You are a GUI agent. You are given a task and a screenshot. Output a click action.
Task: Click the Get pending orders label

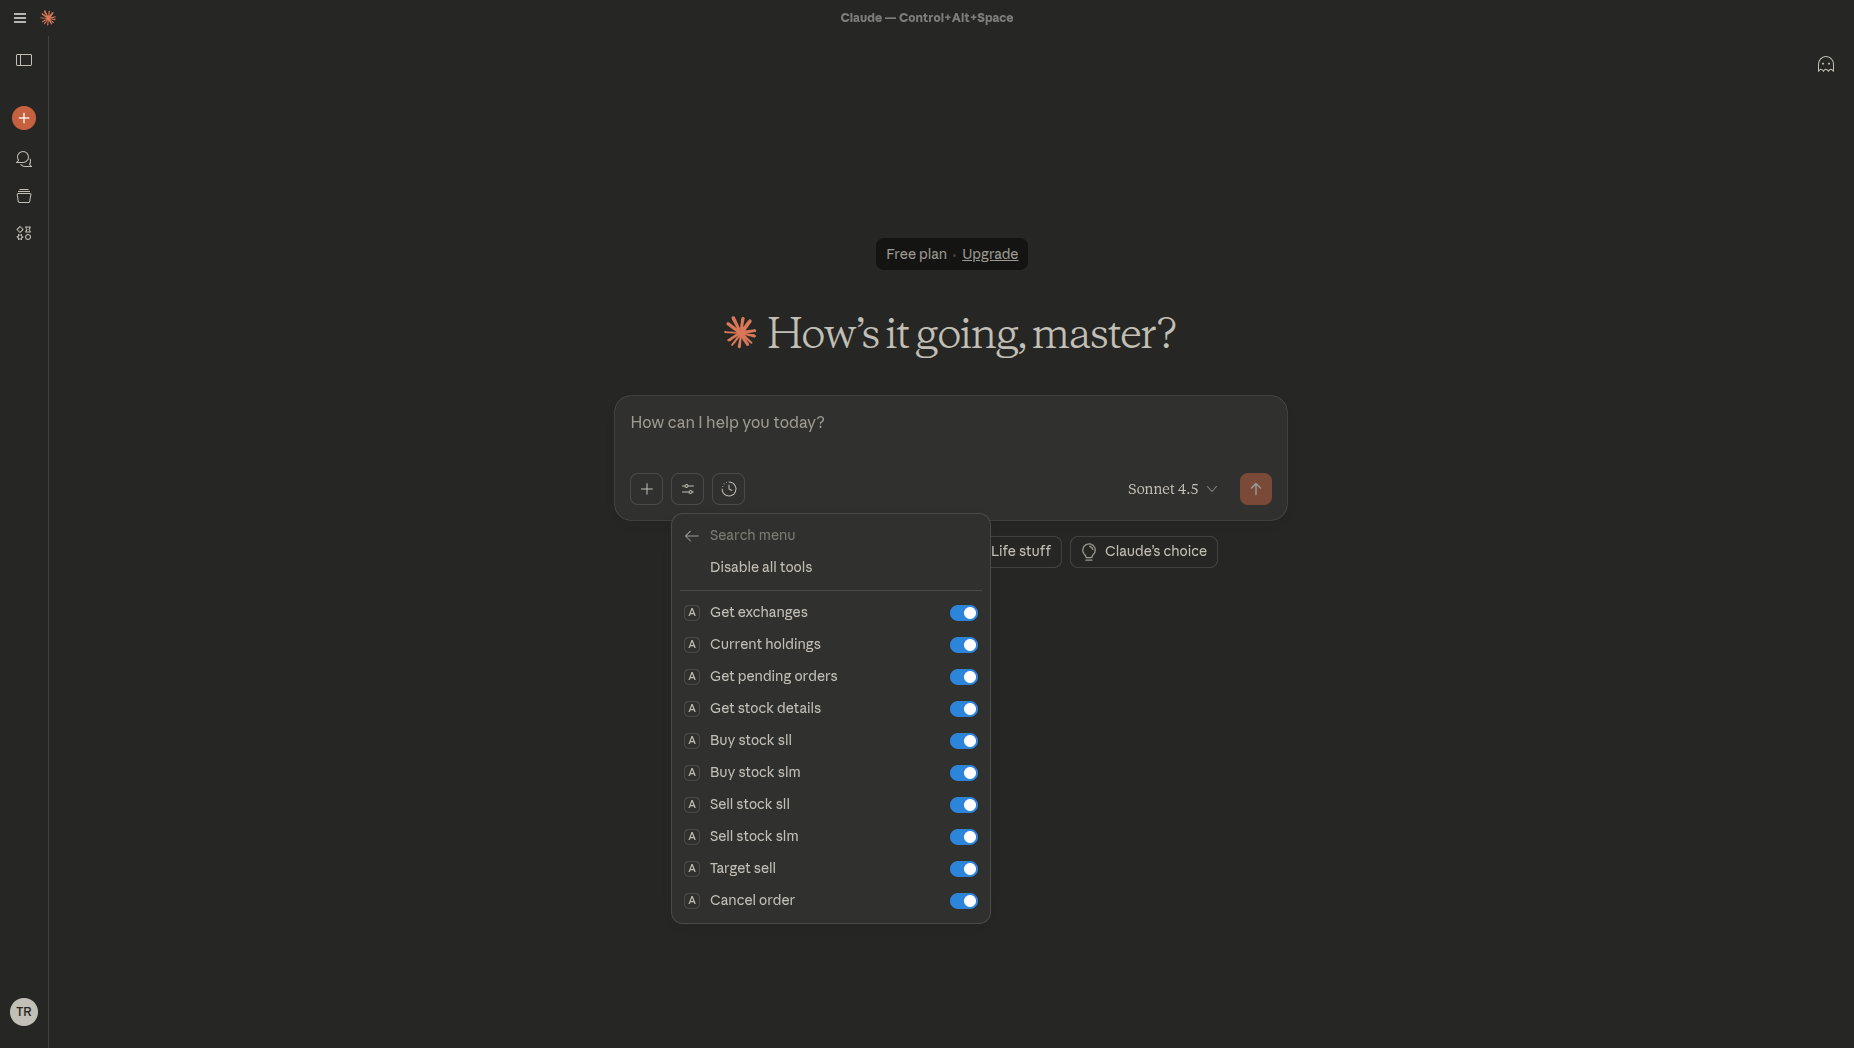[774, 676]
